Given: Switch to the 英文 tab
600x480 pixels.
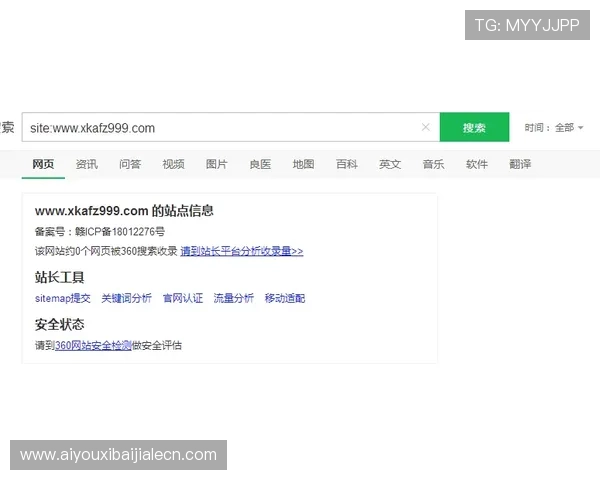Looking at the screenshot, I should (390, 164).
